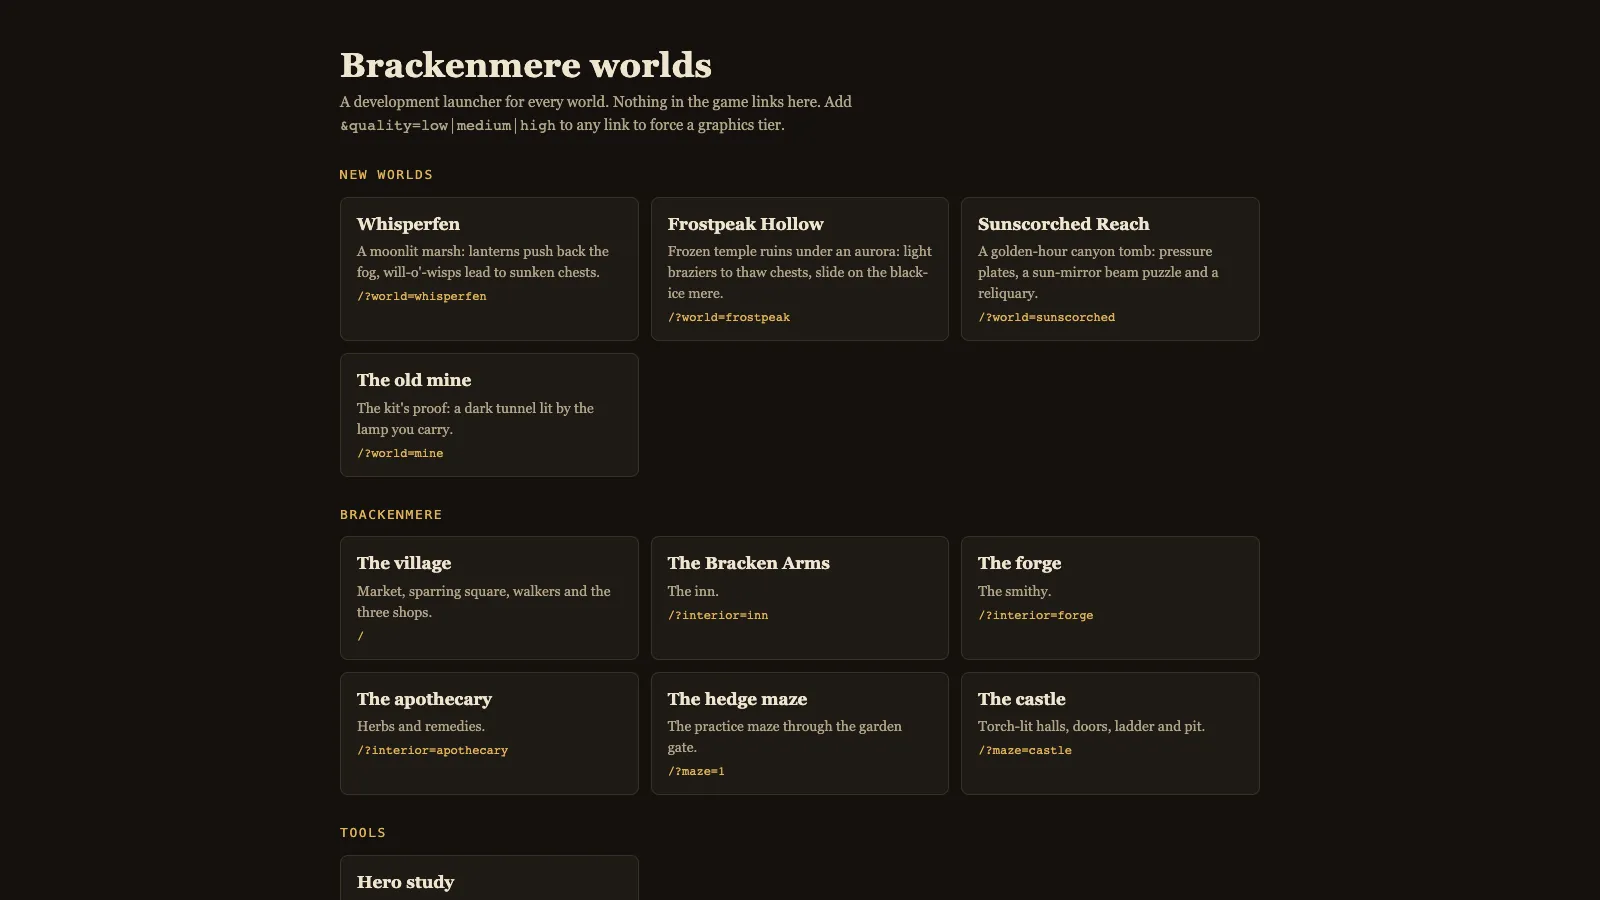The height and width of the screenshot is (900, 1600).
Task: Open The castle maze card
Action: click(x=1110, y=734)
